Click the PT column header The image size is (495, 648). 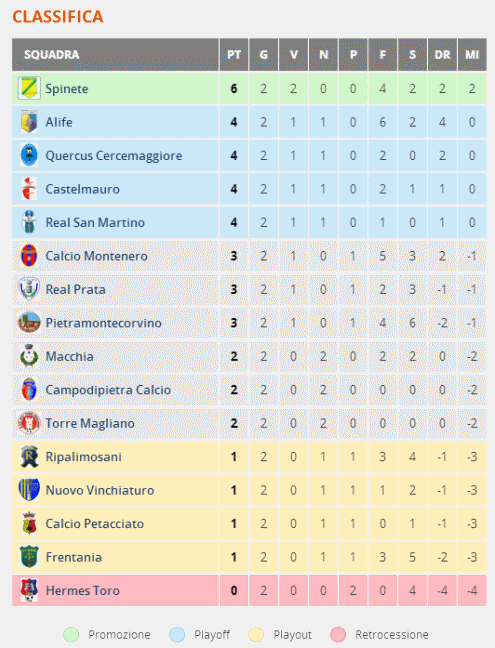[x=234, y=55]
